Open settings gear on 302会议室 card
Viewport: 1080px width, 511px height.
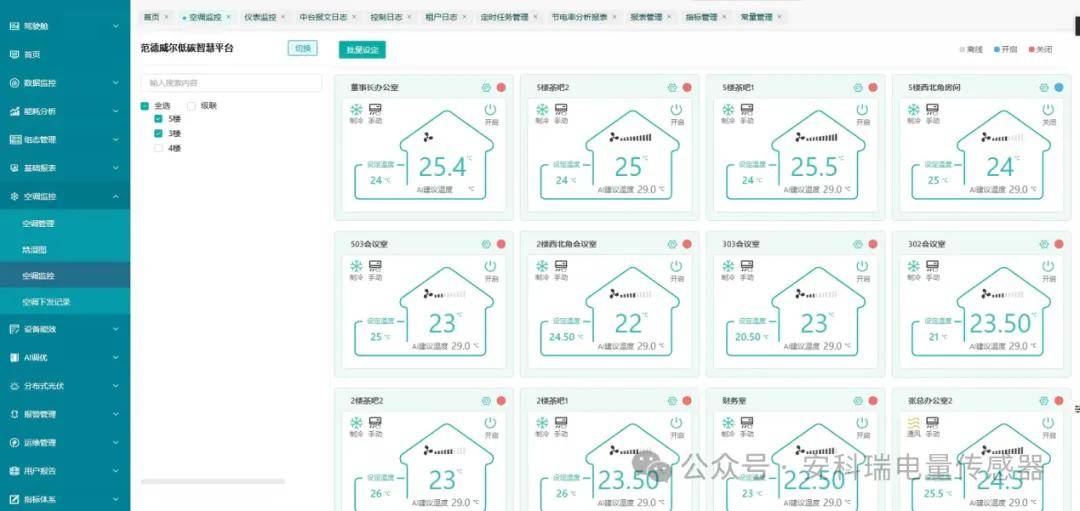[x=1044, y=244]
